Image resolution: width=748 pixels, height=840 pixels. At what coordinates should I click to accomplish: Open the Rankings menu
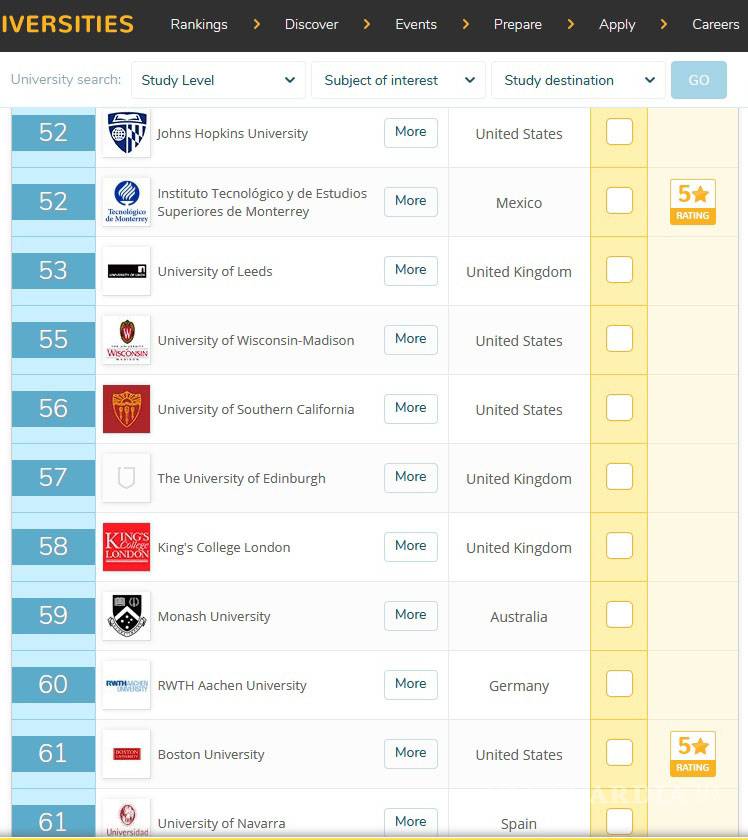(x=199, y=24)
